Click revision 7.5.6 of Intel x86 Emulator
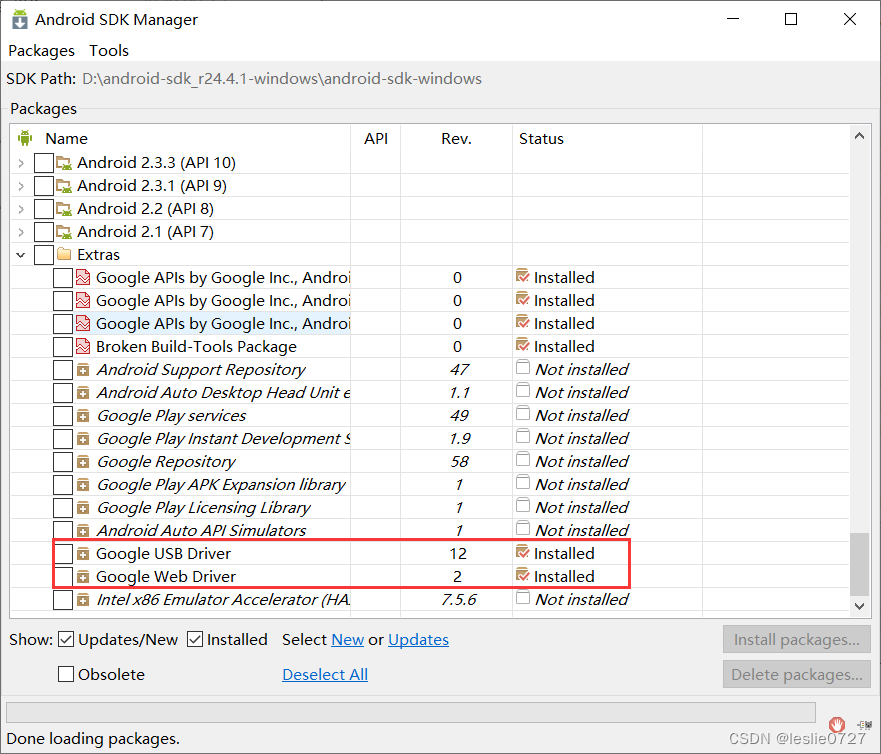Viewport: 881px width, 754px height. click(458, 599)
